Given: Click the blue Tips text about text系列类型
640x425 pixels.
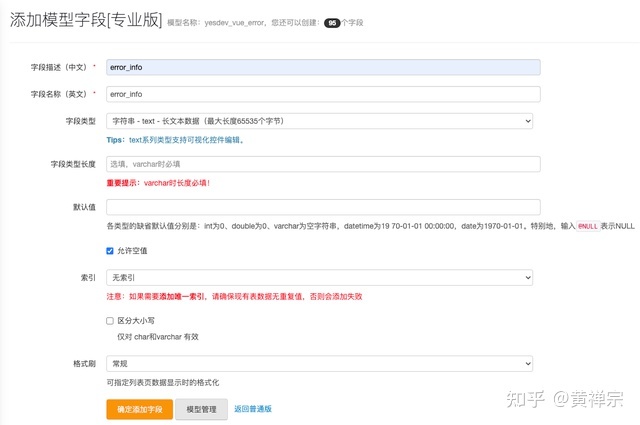Looking at the screenshot, I should coord(175,140).
